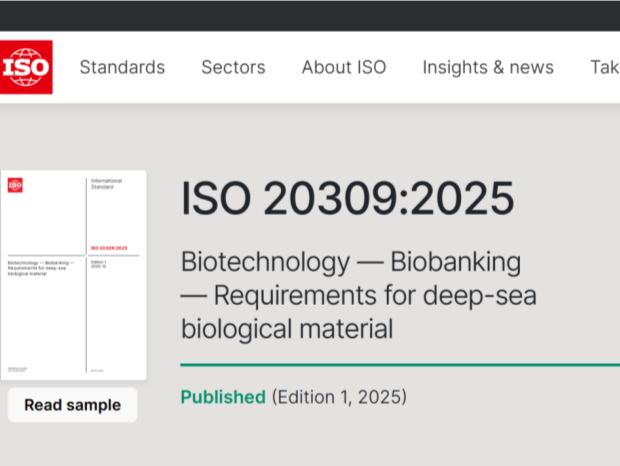Click the 'biological material' subtitle line
This screenshot has width=620, height=466.
point(286,329)
